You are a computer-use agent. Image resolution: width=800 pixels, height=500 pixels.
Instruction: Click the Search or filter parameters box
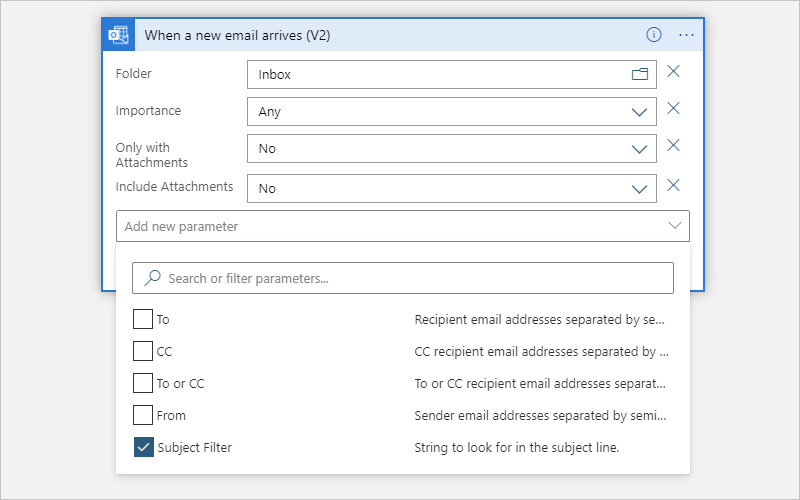pyautogui.click(x=403, y=278)
